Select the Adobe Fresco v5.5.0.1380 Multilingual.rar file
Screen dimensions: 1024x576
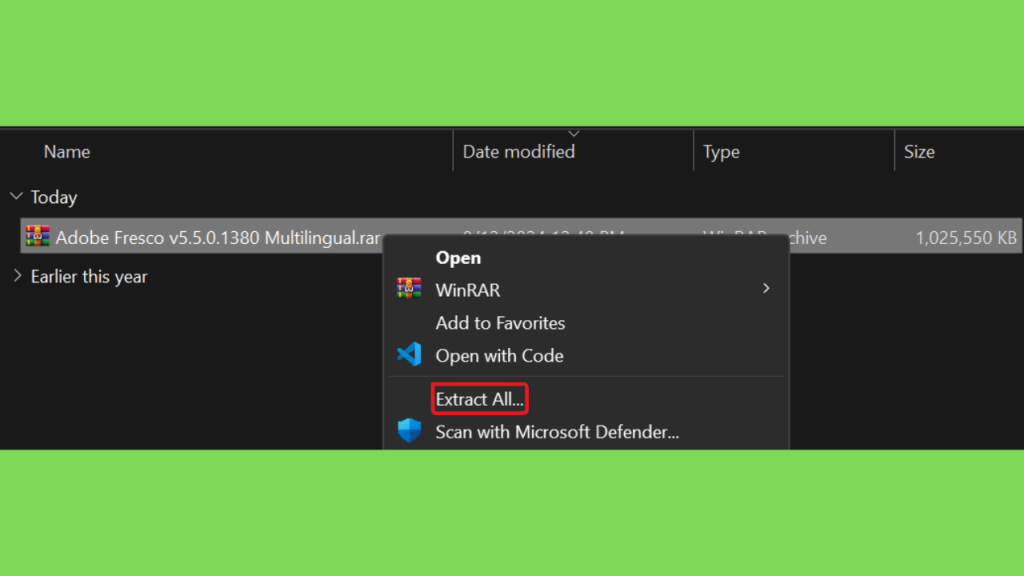coord(217,238)
